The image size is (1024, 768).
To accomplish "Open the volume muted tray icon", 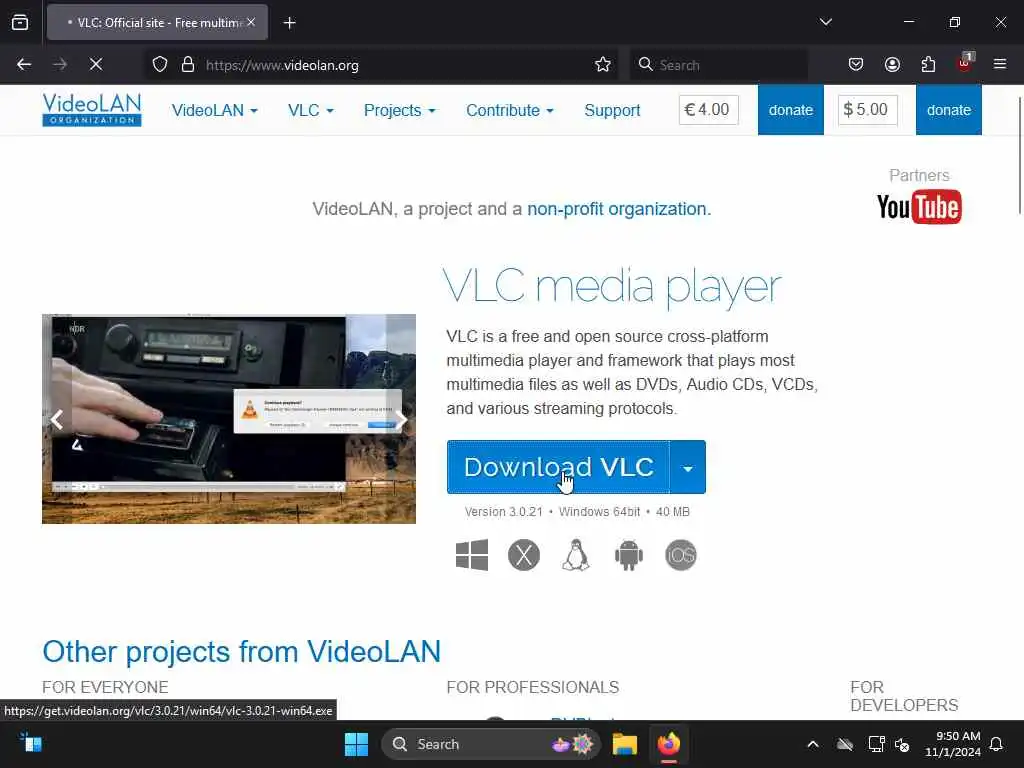I will pos(903,744).
